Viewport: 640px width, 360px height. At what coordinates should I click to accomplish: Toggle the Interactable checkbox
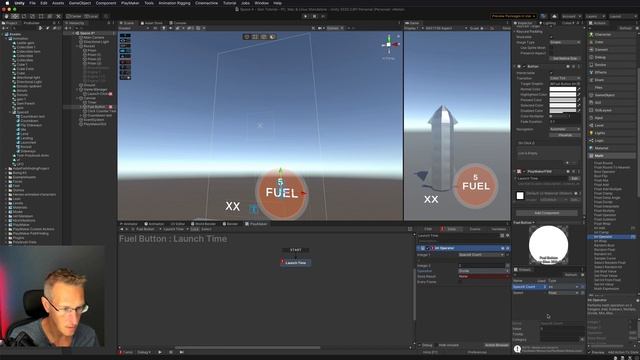coord(551,73)
